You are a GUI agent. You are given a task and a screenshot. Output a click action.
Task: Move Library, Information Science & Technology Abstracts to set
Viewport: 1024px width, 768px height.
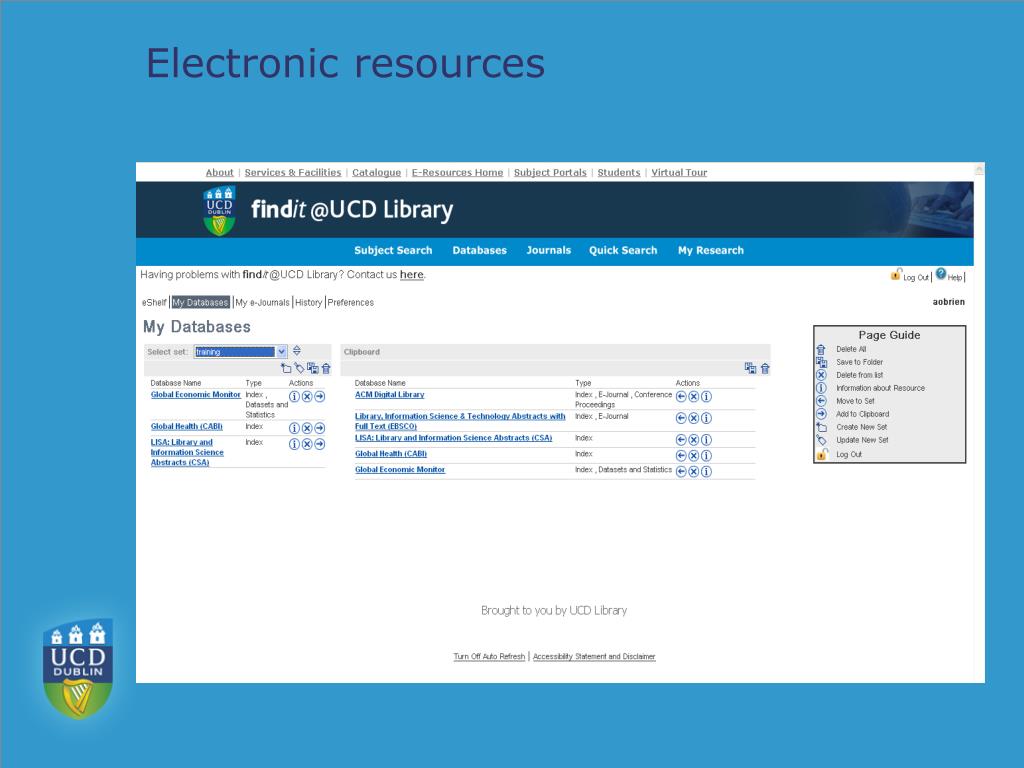click(681, 418)
